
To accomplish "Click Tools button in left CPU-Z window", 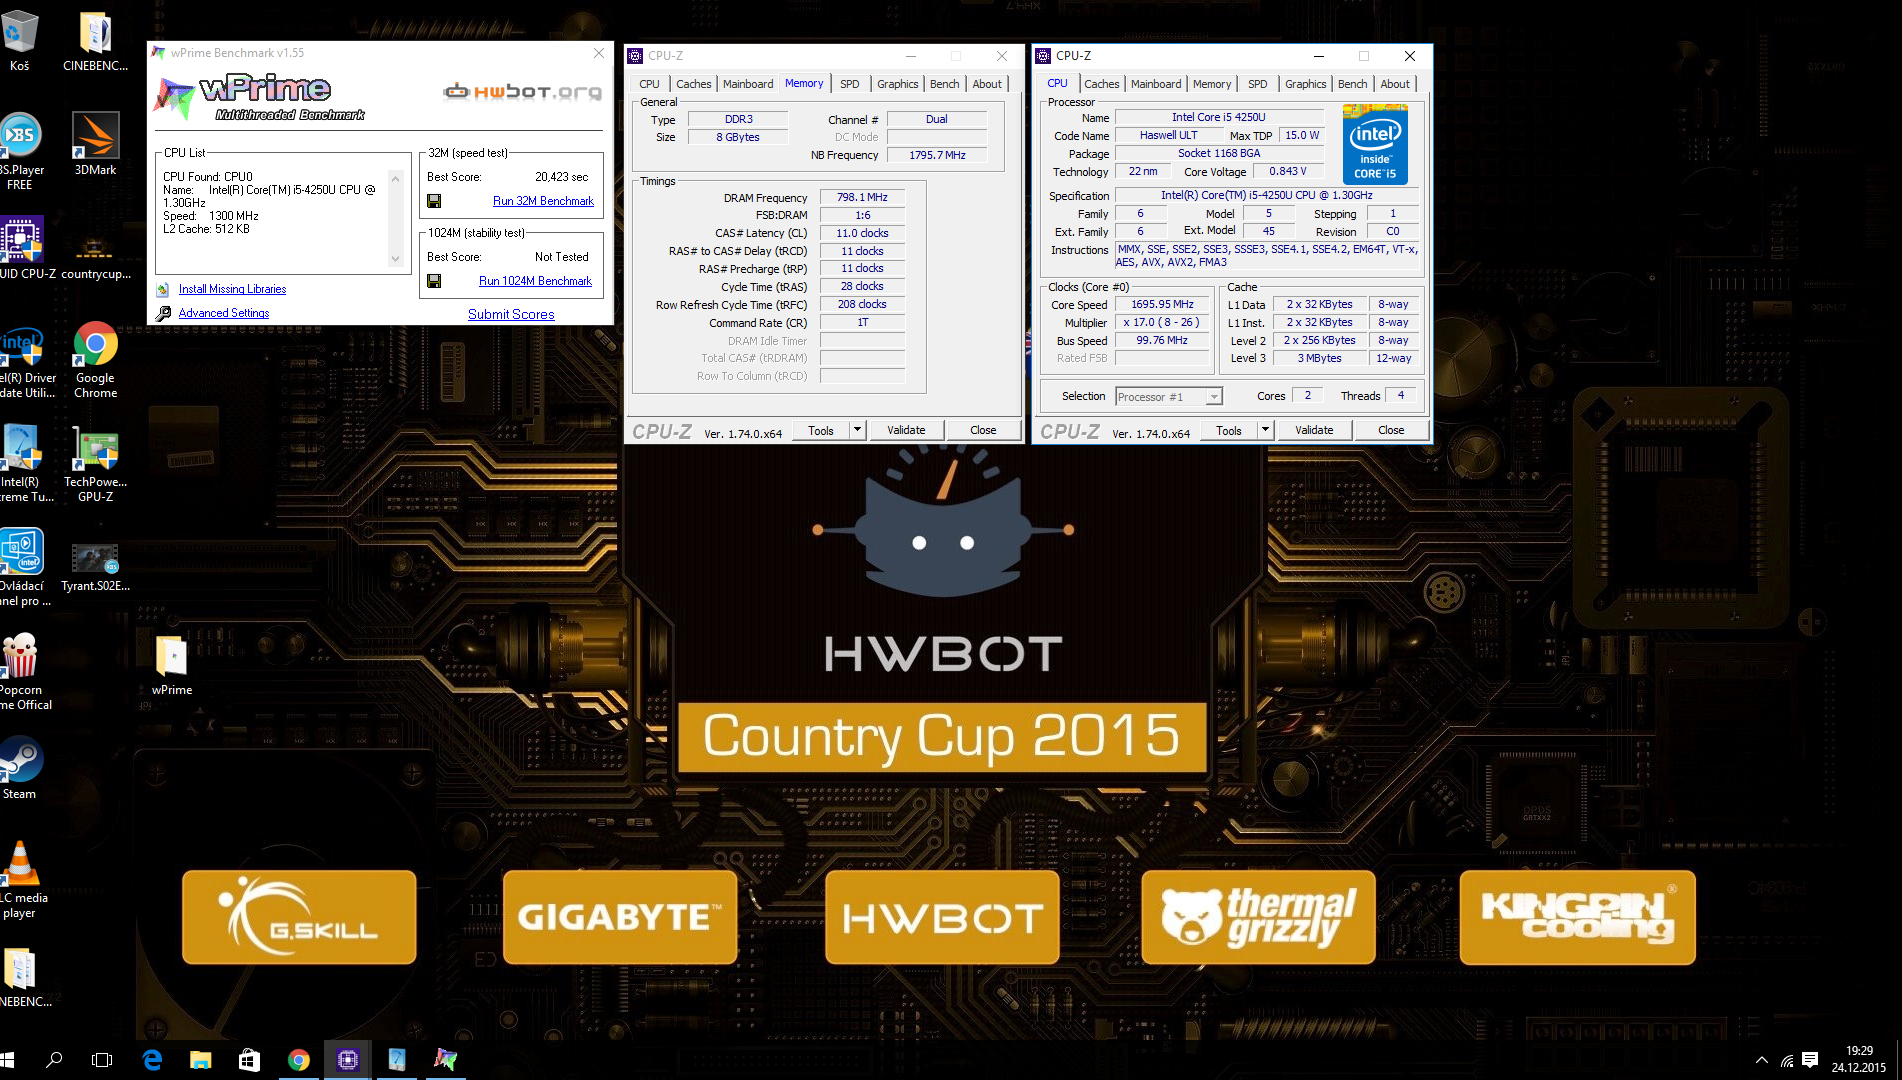I will 821,430.
